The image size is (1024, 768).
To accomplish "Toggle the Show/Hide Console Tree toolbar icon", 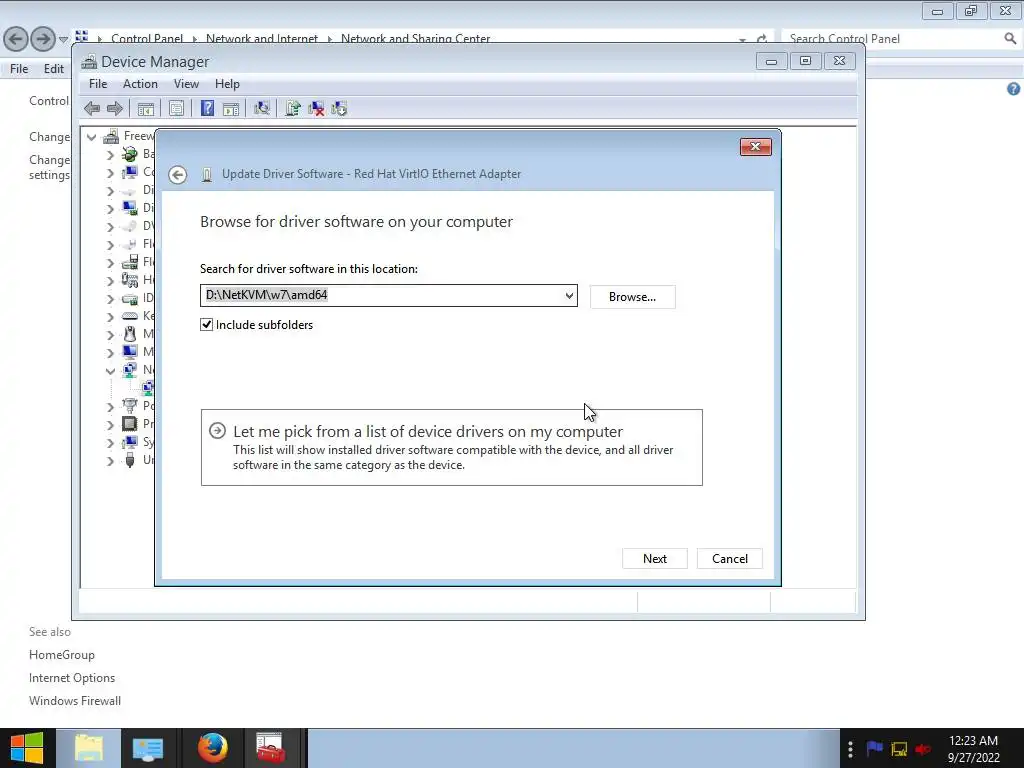I will [146, 108].
